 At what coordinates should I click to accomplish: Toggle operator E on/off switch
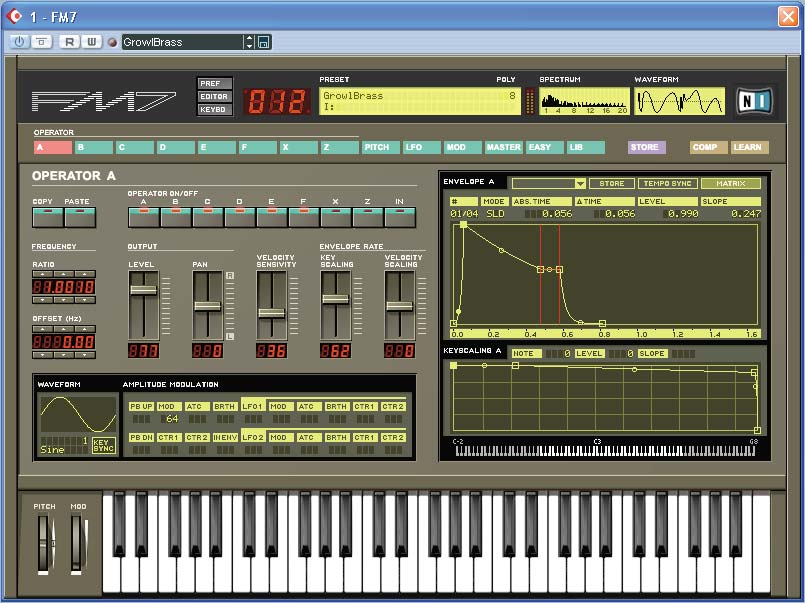pyautogui.click(x=272, y=218)
